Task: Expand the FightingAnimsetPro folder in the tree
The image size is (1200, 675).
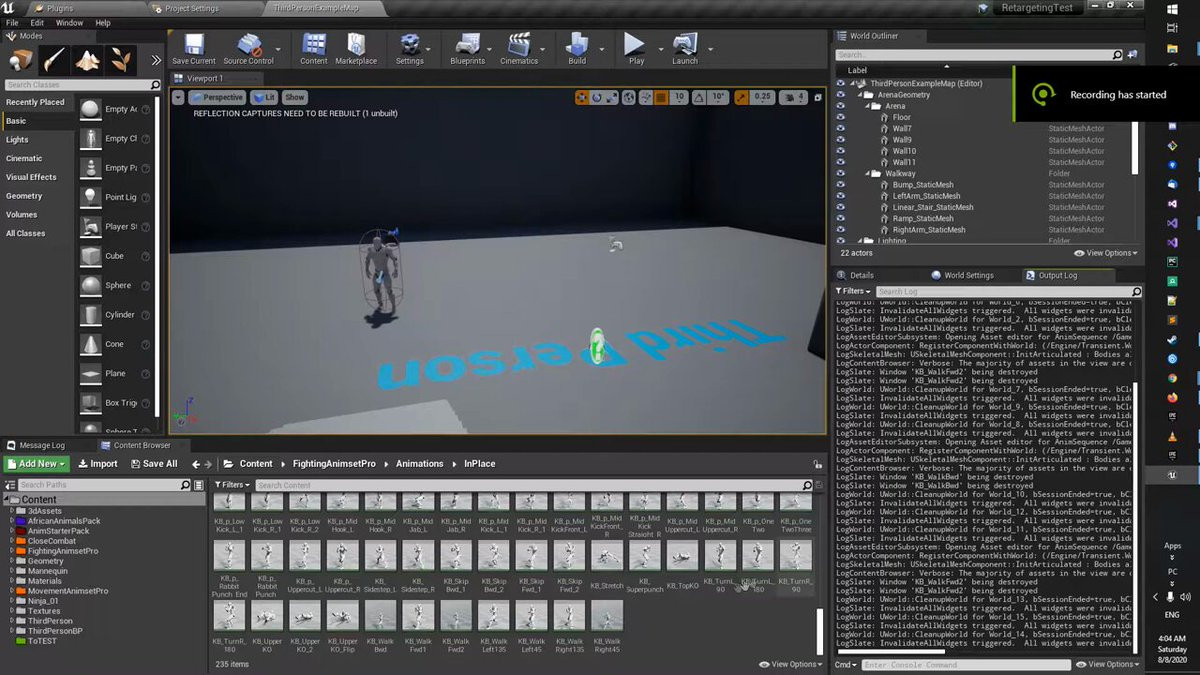Action: coord(12,551)
